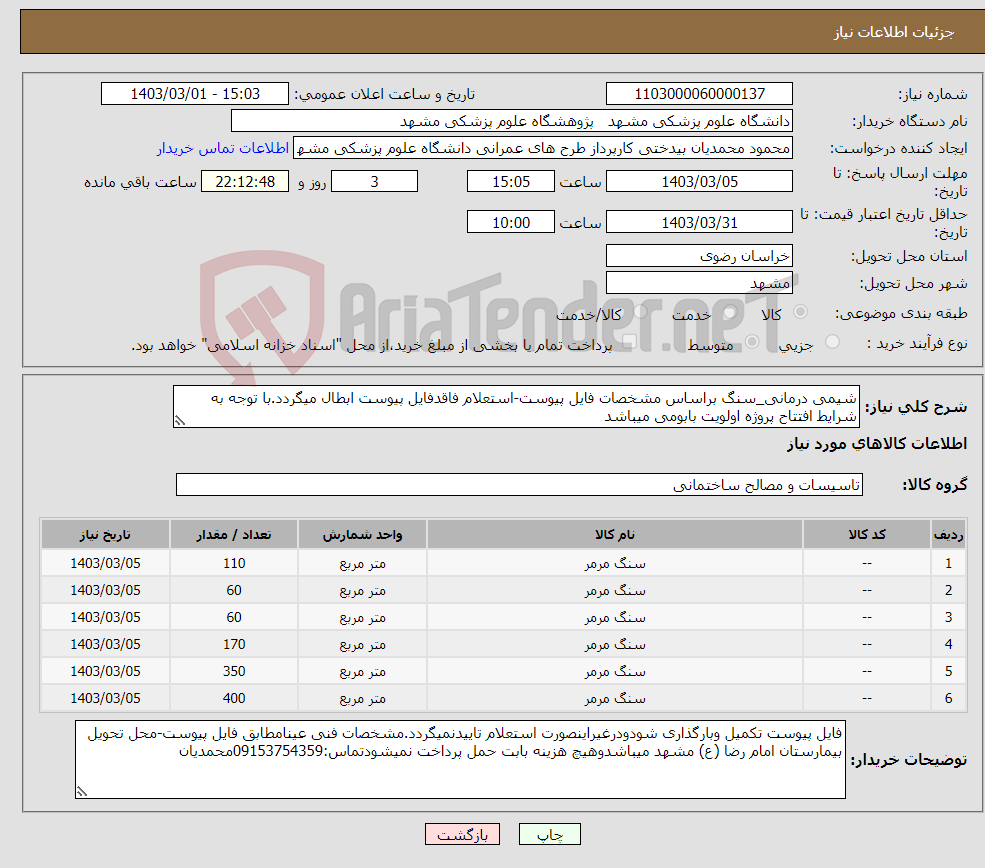Click متر مربع unit in row 5
985x868 pixels.
coord(362,671)
